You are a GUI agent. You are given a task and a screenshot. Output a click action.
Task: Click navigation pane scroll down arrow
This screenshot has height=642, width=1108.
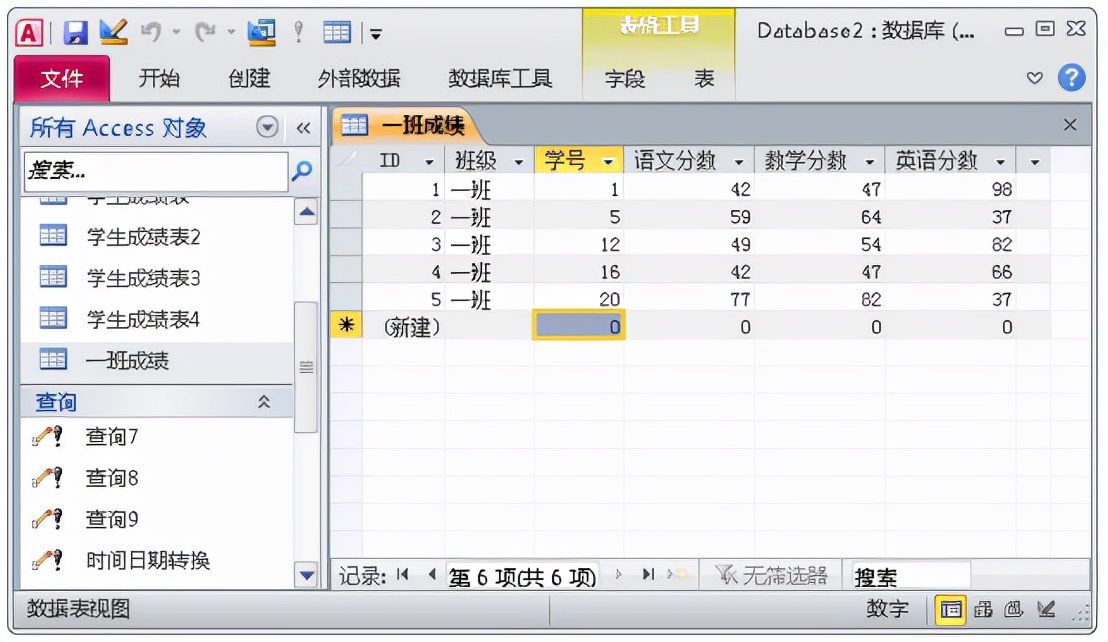306,574
